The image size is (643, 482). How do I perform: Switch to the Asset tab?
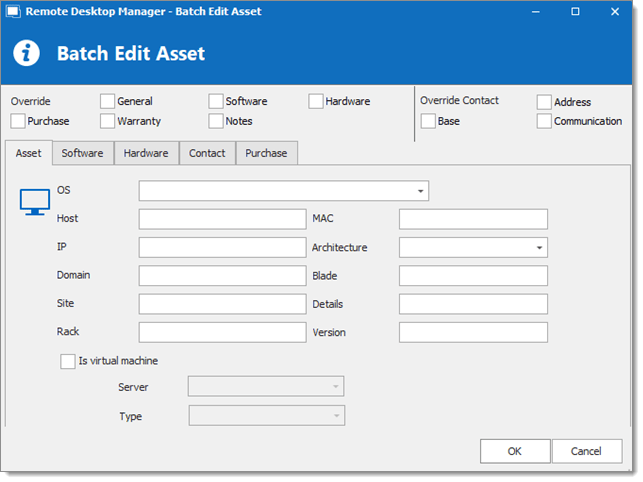coord(29,153)
